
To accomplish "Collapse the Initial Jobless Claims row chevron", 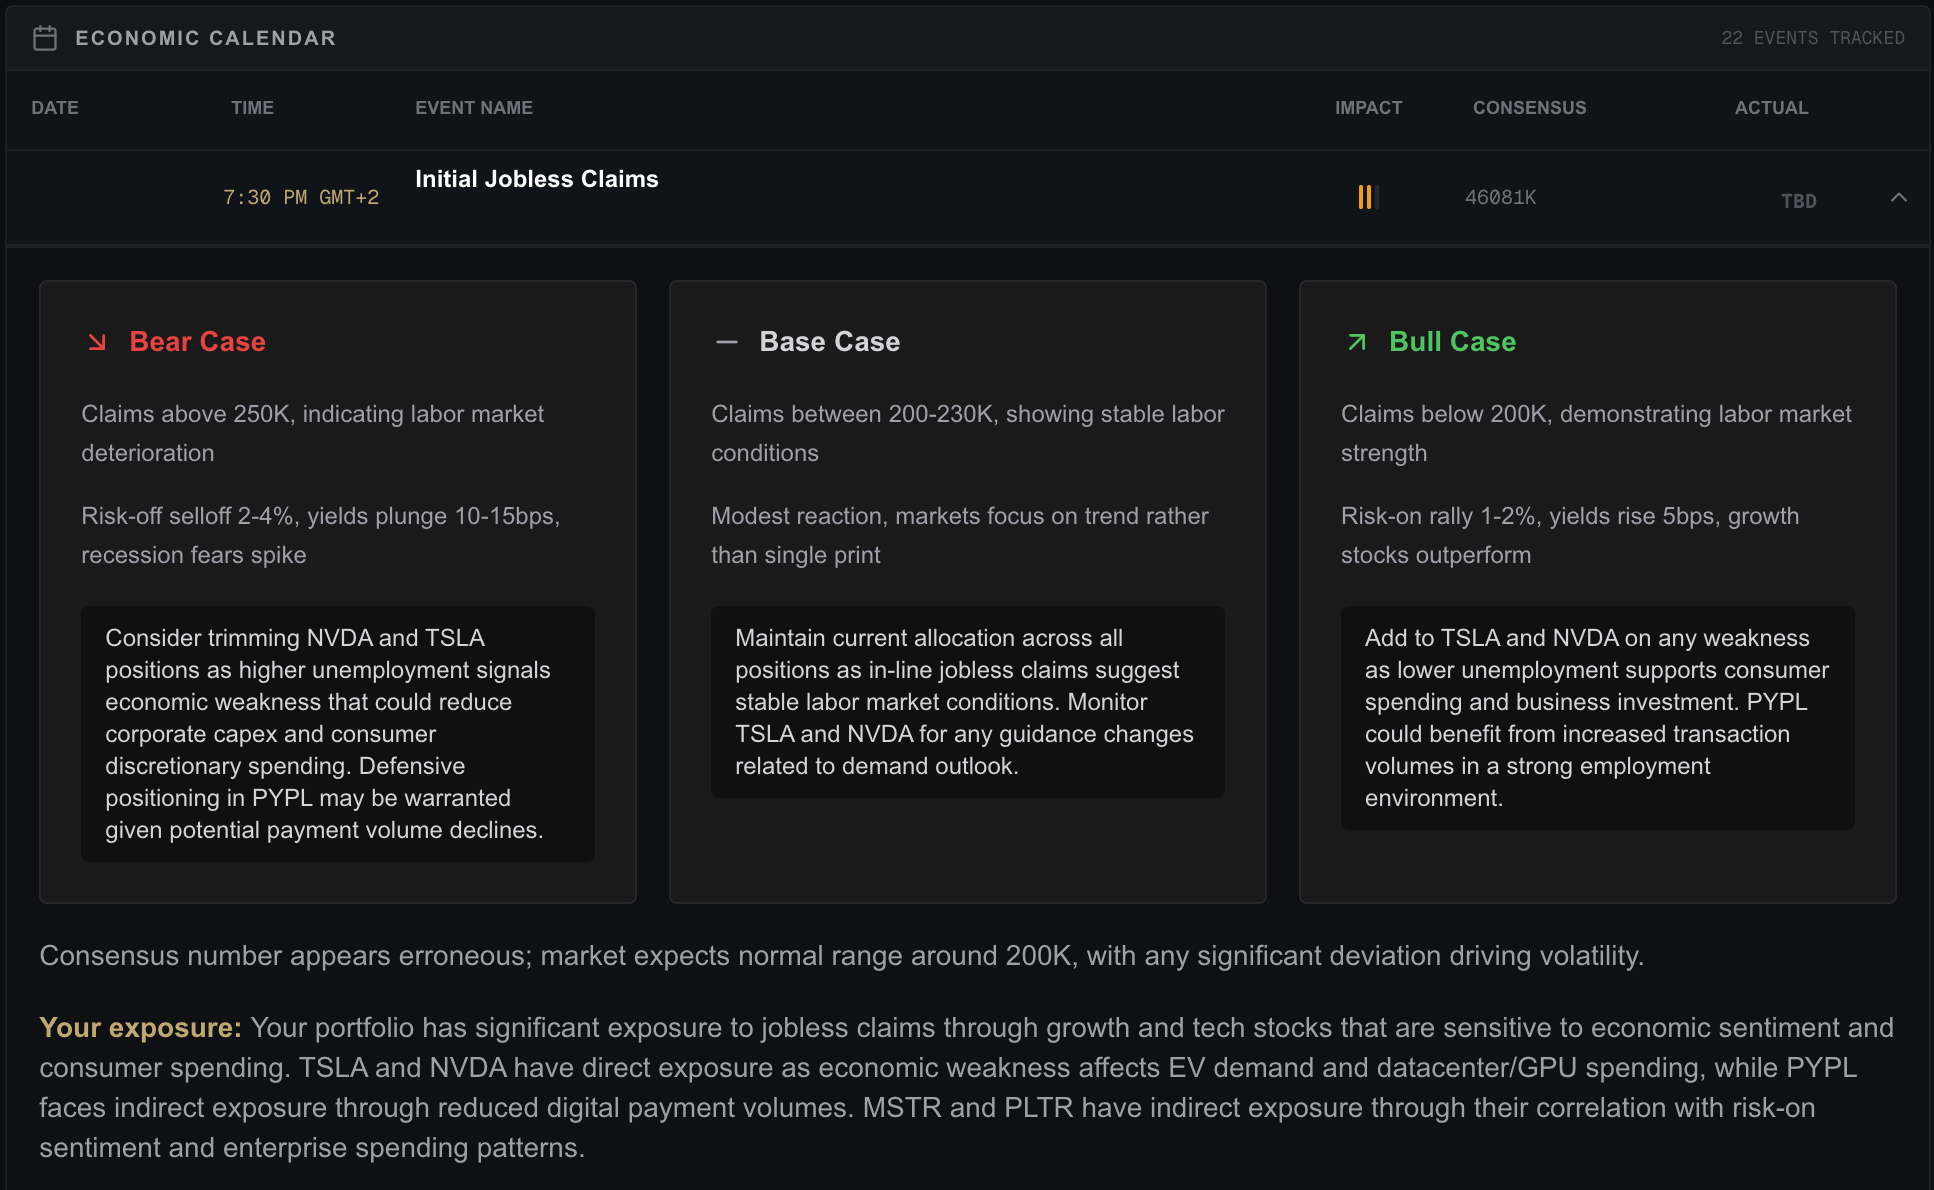I will [1899, 198].
